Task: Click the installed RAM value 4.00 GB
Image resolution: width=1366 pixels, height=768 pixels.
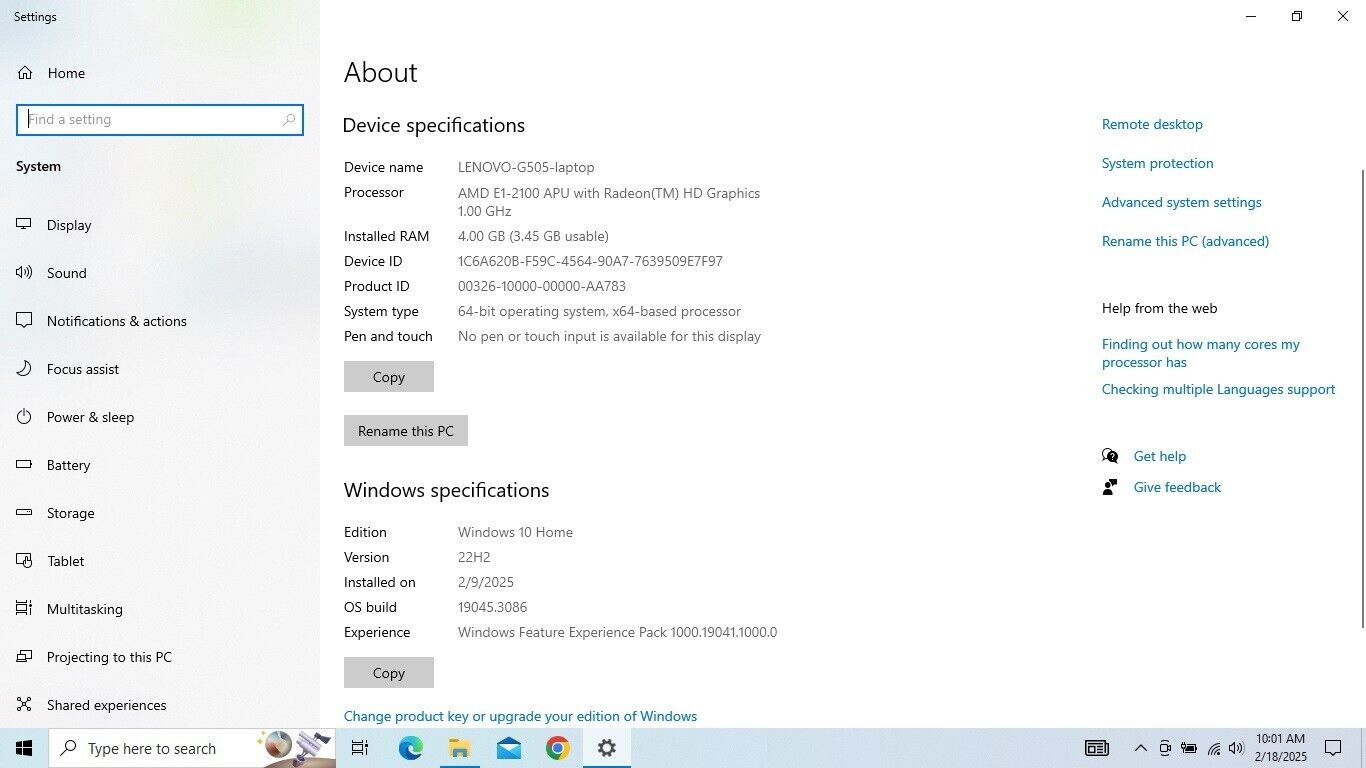Action: (533, 236)
